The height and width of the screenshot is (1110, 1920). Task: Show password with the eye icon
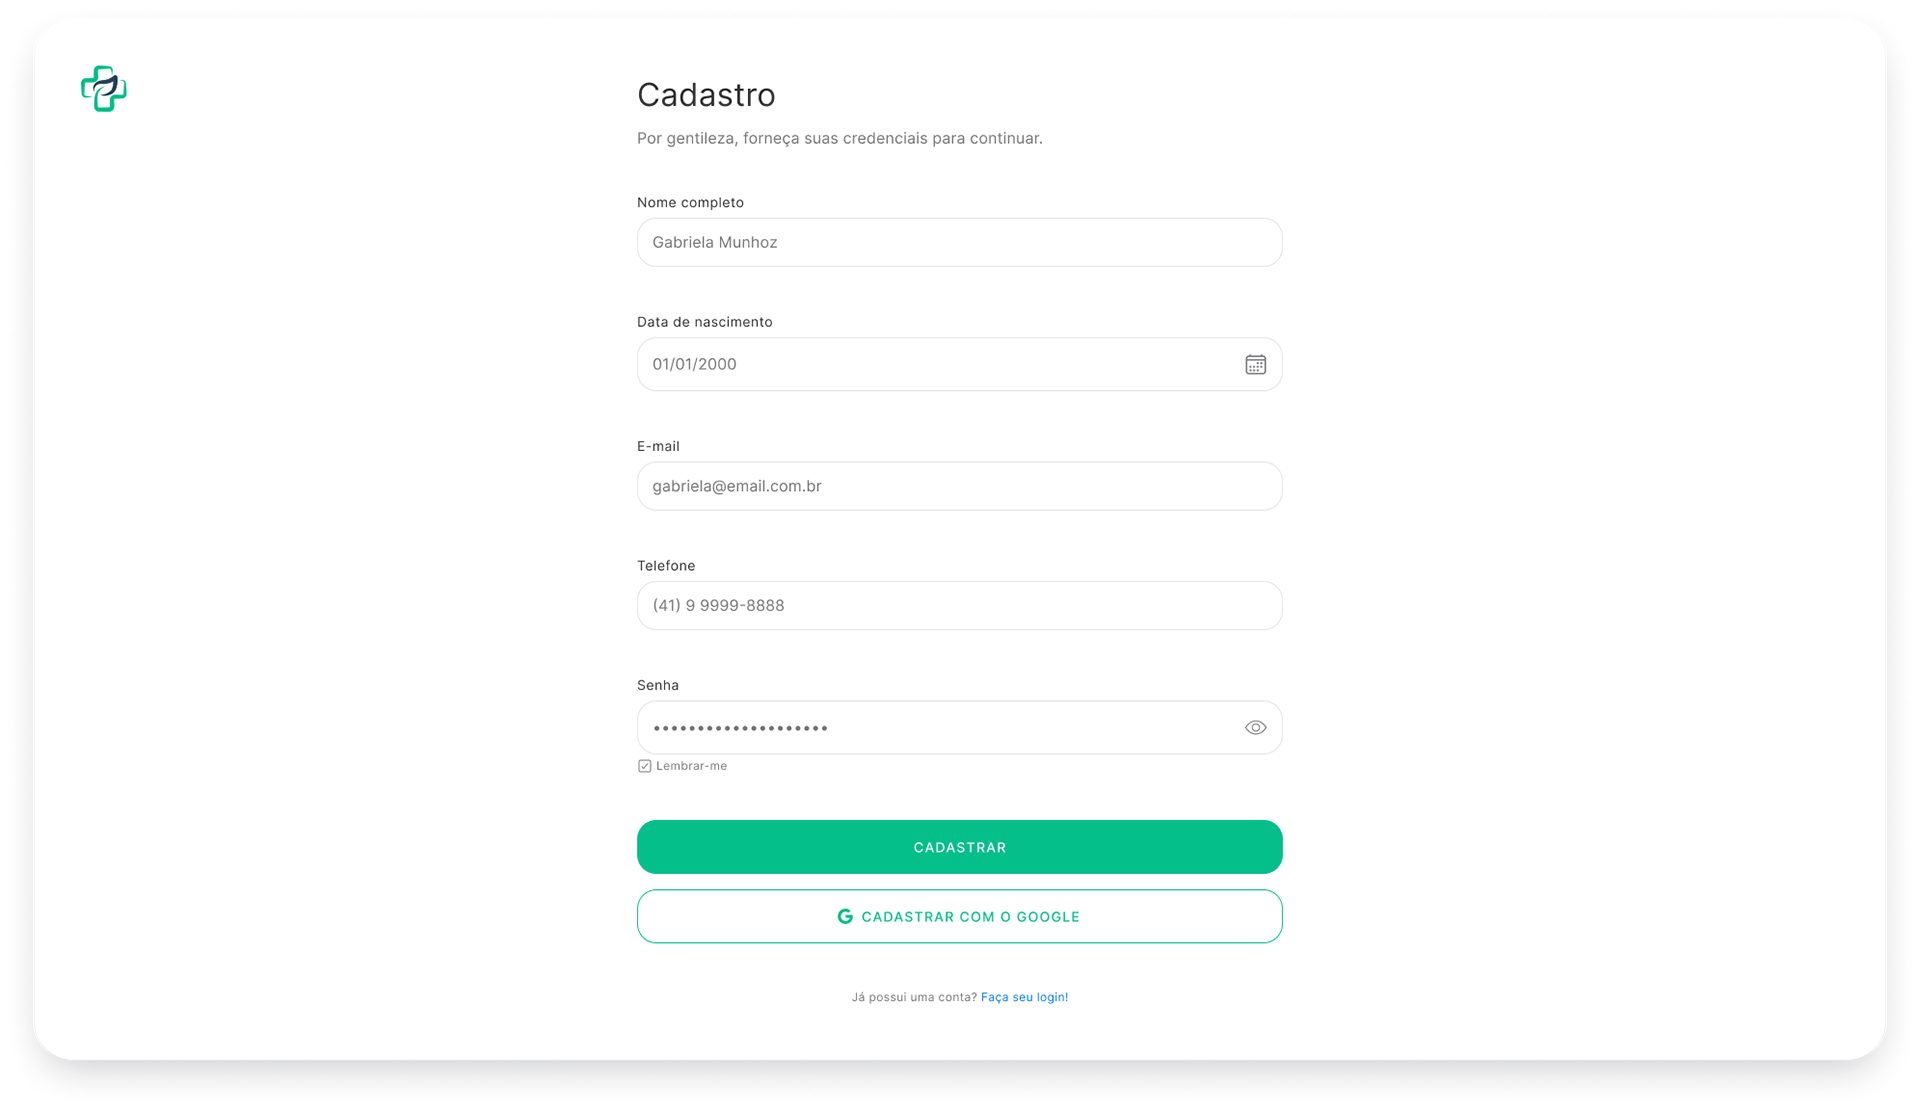pyautogui.click(x=1255, y=728)
